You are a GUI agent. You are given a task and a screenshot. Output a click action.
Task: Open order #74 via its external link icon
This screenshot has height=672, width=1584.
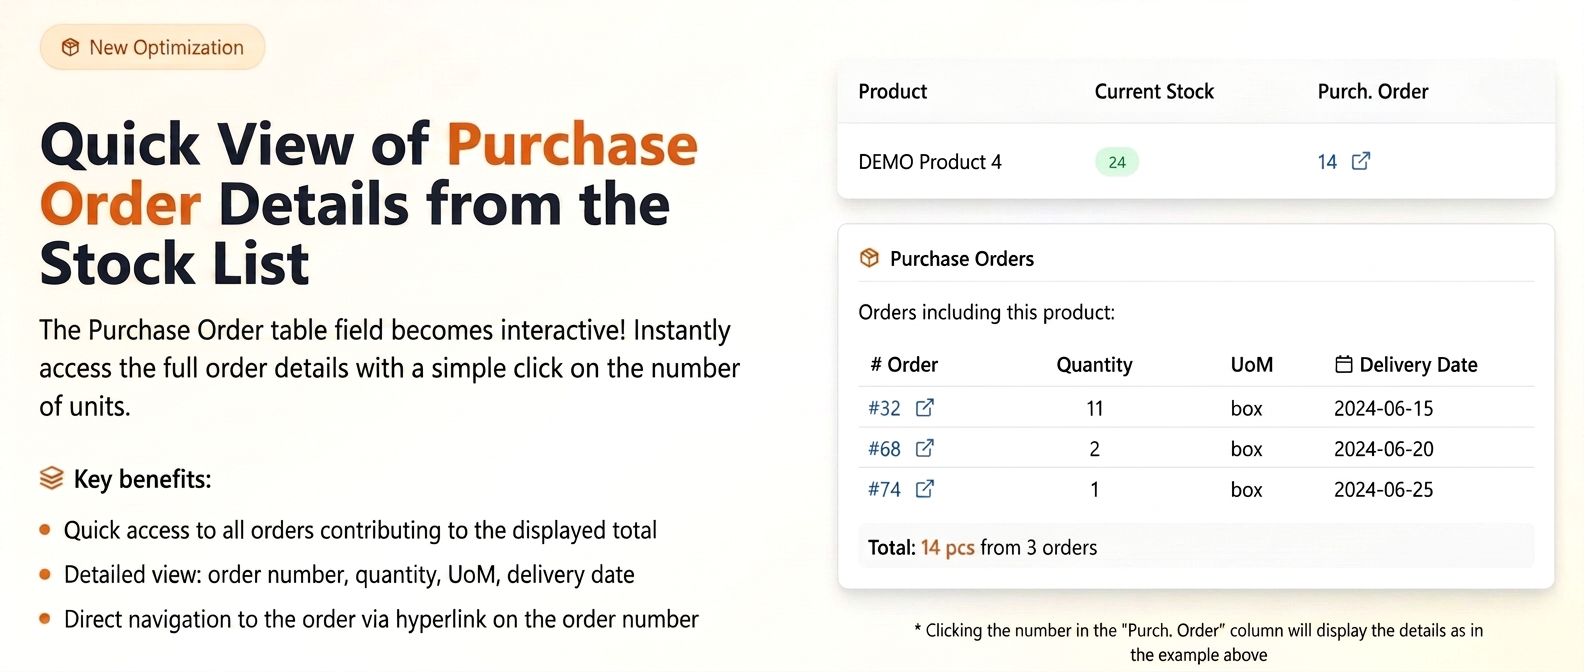click(x=925, y=489)
